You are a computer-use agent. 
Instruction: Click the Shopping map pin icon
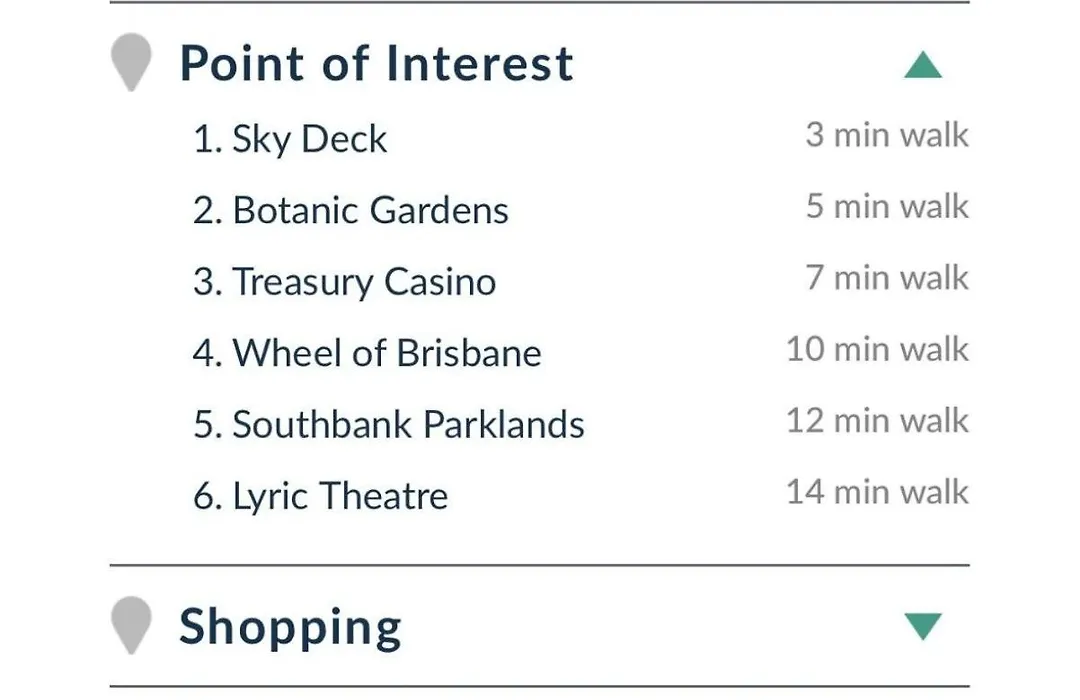131,626
